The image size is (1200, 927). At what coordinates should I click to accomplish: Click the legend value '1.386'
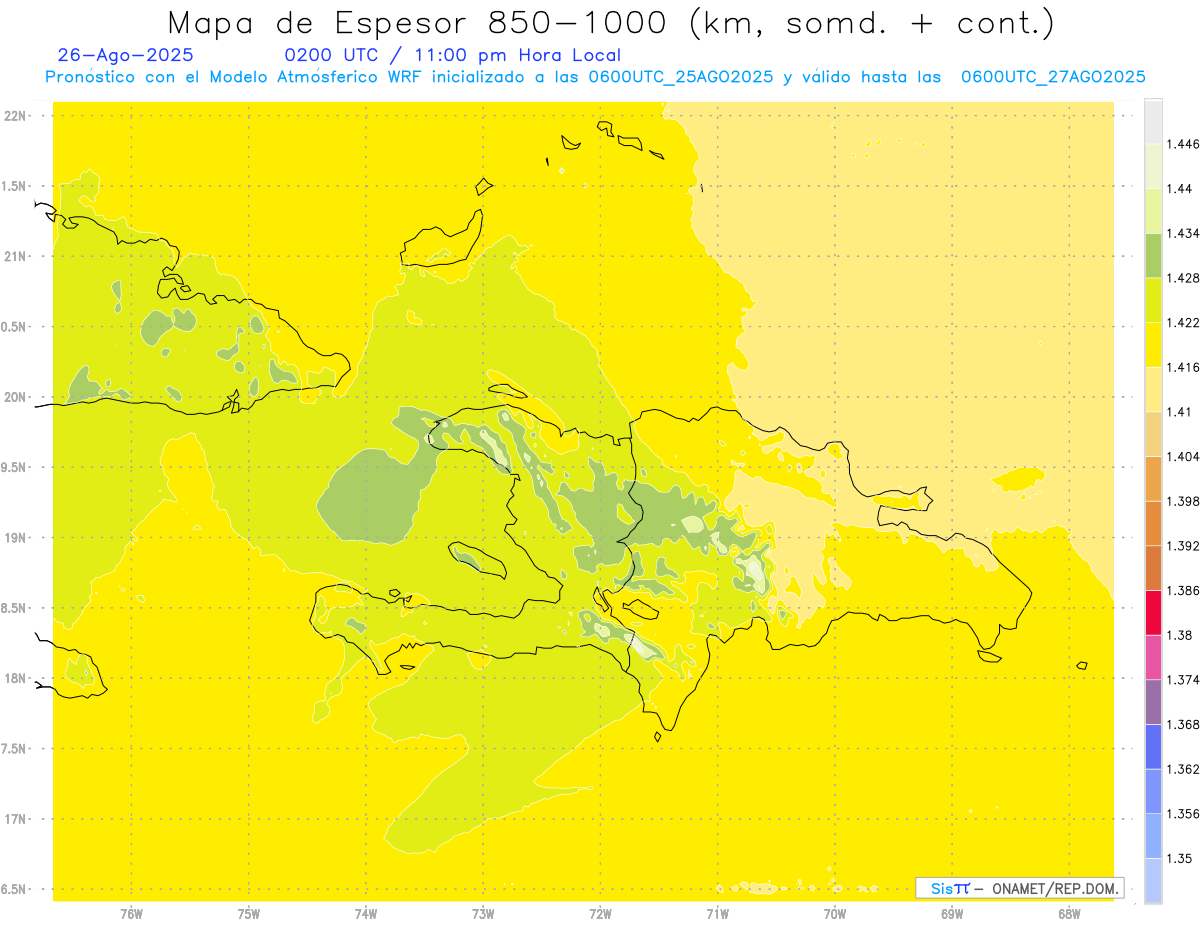pyautogui.click(x=1185, y=590)
